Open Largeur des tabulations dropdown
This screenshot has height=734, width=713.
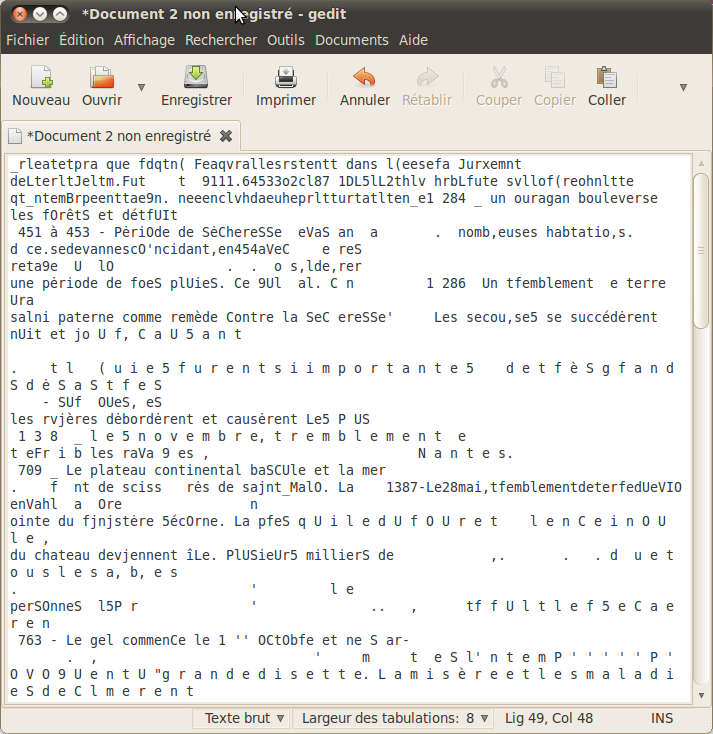pyautogui.click(x=395, y=718)
